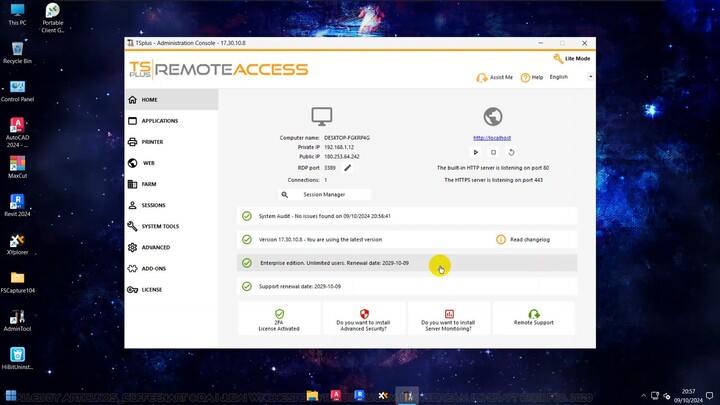
Task: Open the Help link
Action: (532, 78)
